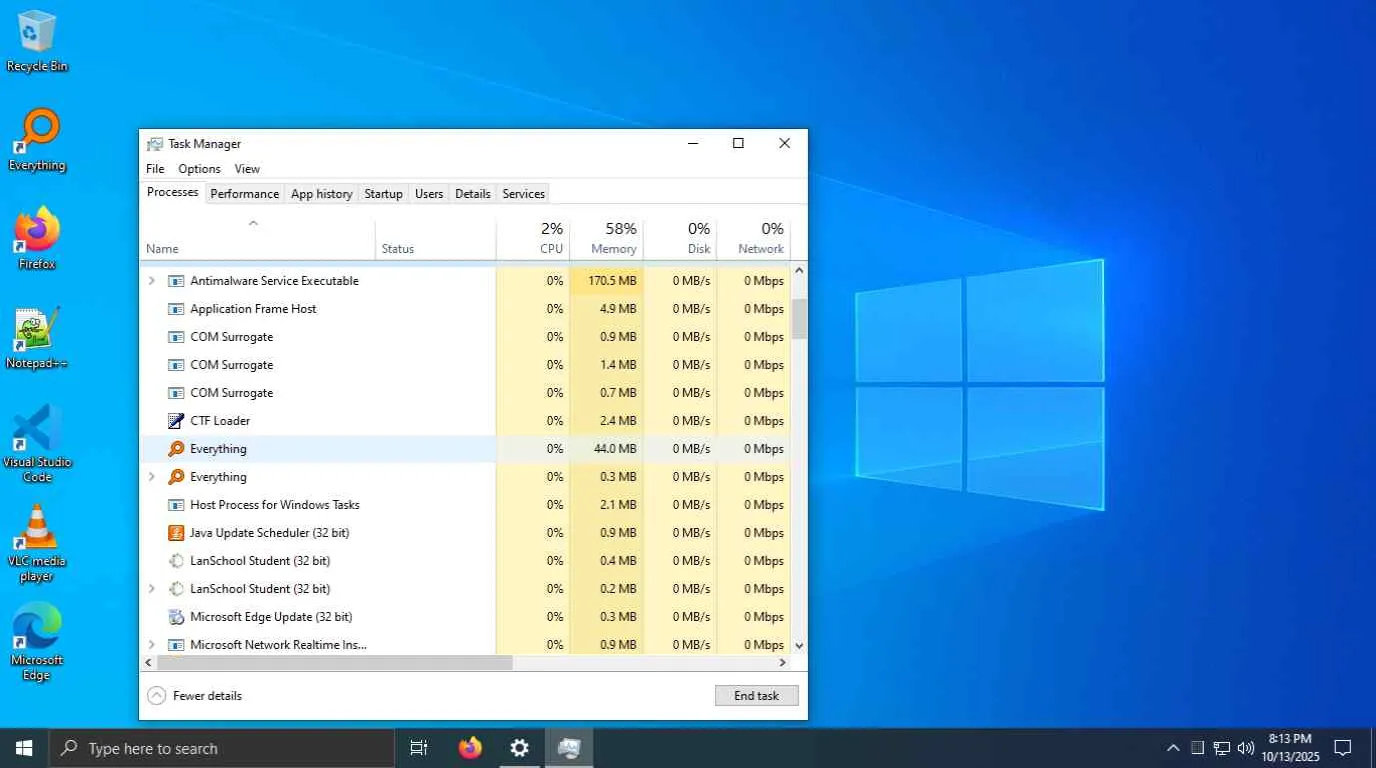The height and width of the screenshot is (768, 1376).
Task: Go to the Users tab
Action: pos(429,194)
